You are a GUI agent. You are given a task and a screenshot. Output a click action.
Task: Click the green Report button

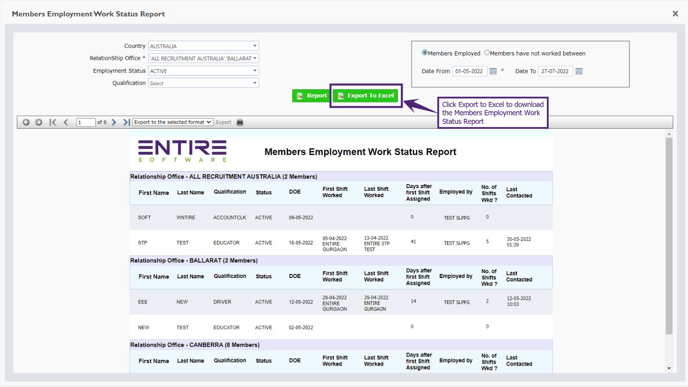pos(311,96)
